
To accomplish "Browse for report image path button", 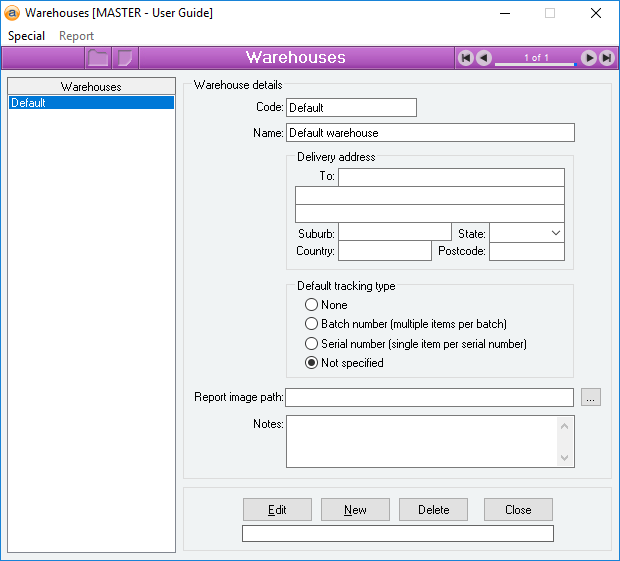I will (591, 397).
